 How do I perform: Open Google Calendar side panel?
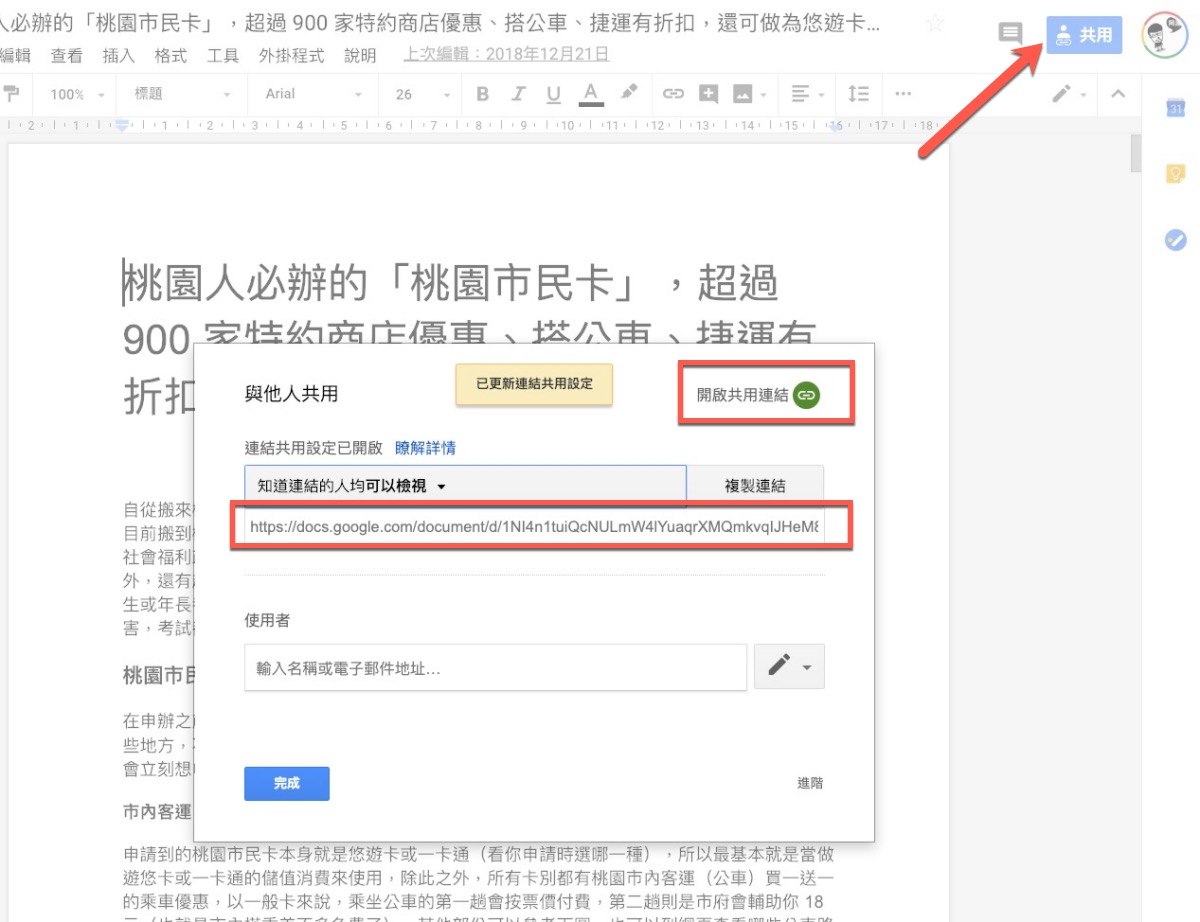point(1176,108)
